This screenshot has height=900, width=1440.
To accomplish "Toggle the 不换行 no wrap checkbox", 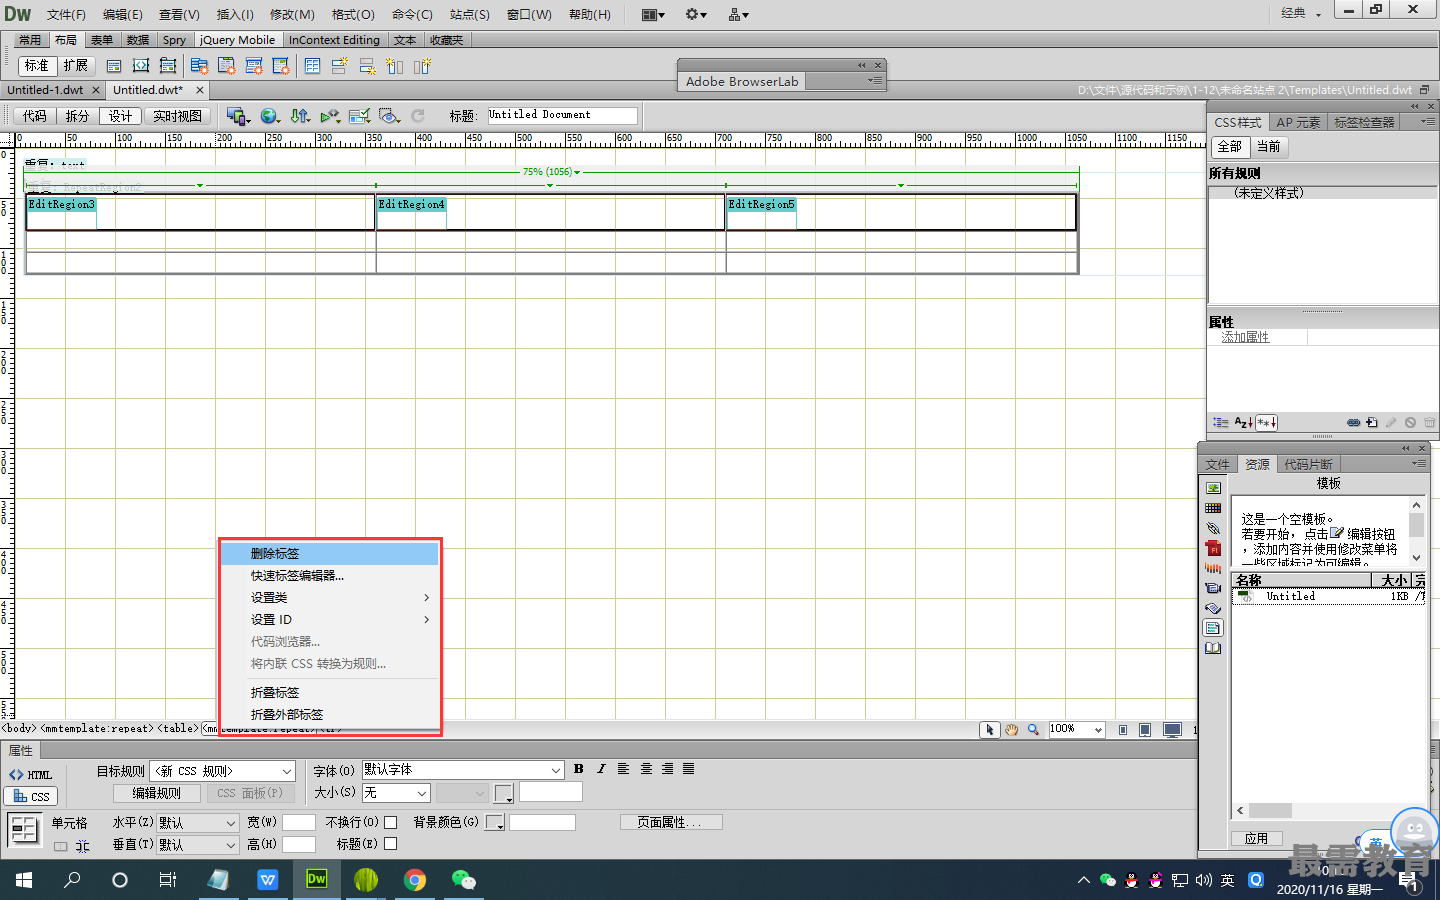I will [x=391, y=822].
